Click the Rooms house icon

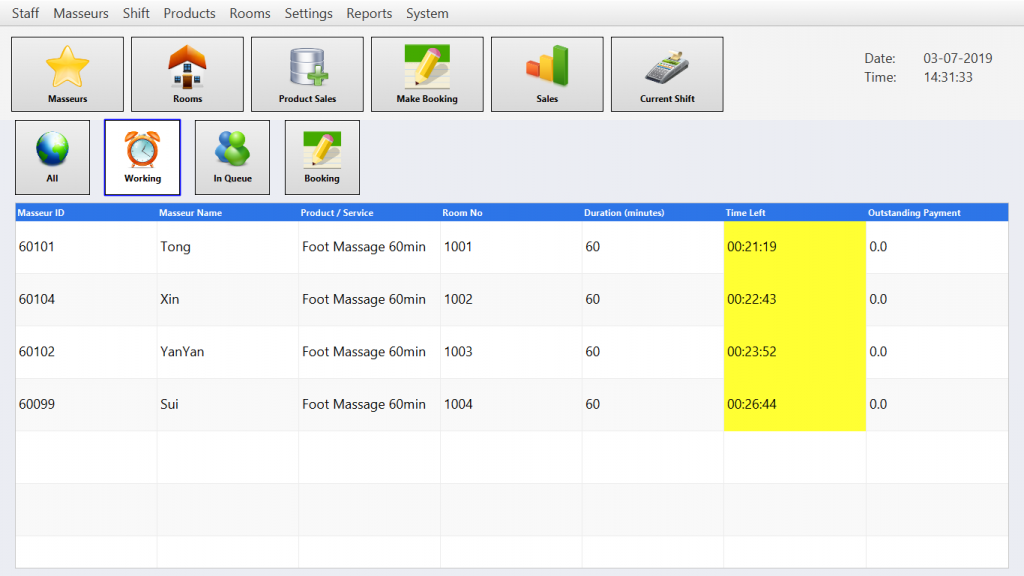click(187, 74)
